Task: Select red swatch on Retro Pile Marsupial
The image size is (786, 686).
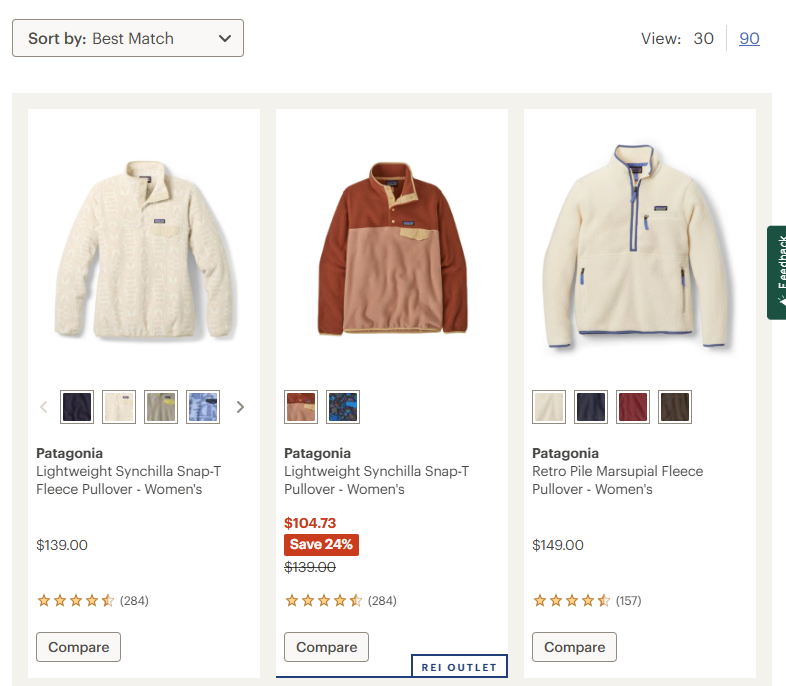Action: (x=633, y=407)
